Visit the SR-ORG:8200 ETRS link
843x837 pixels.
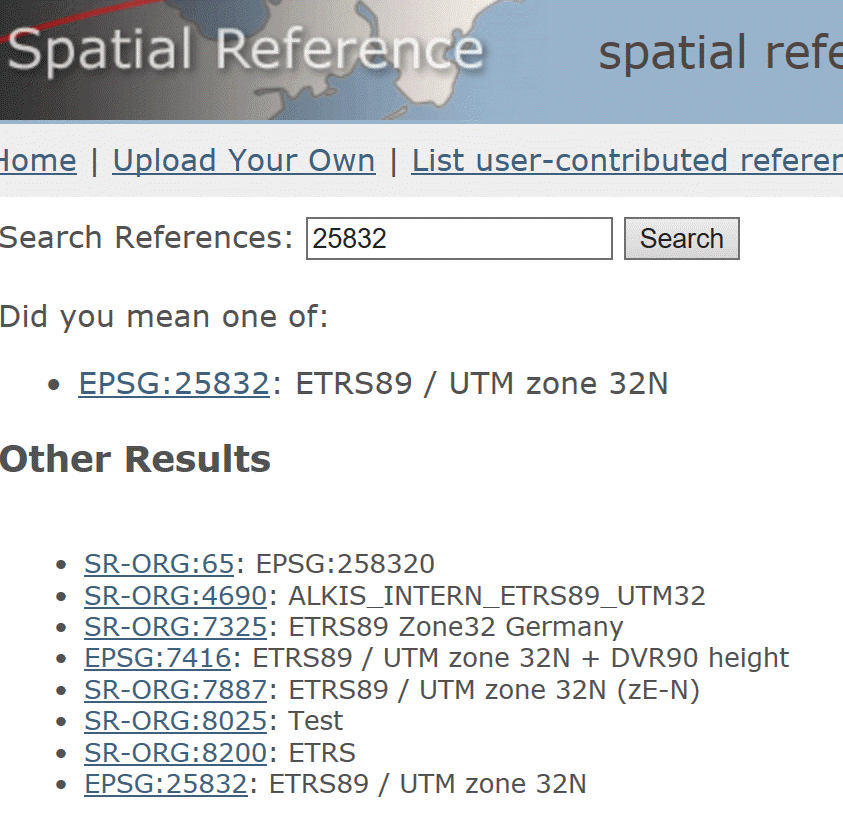point(175,753)
